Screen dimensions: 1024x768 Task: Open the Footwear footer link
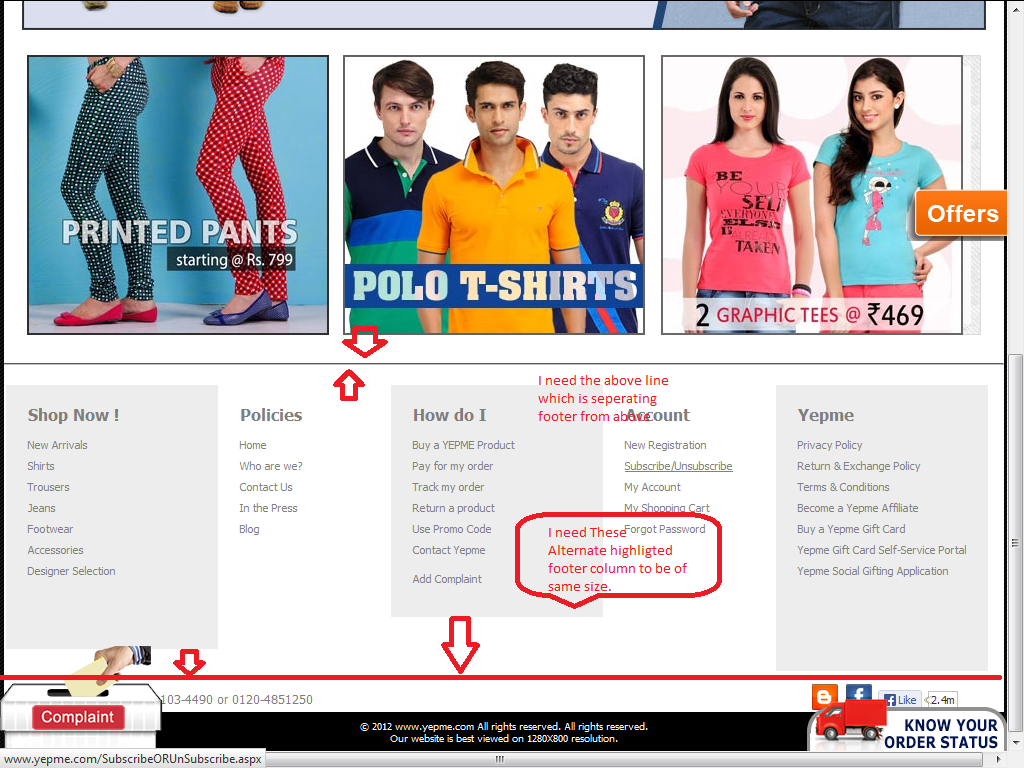click(x=50, y=529)
